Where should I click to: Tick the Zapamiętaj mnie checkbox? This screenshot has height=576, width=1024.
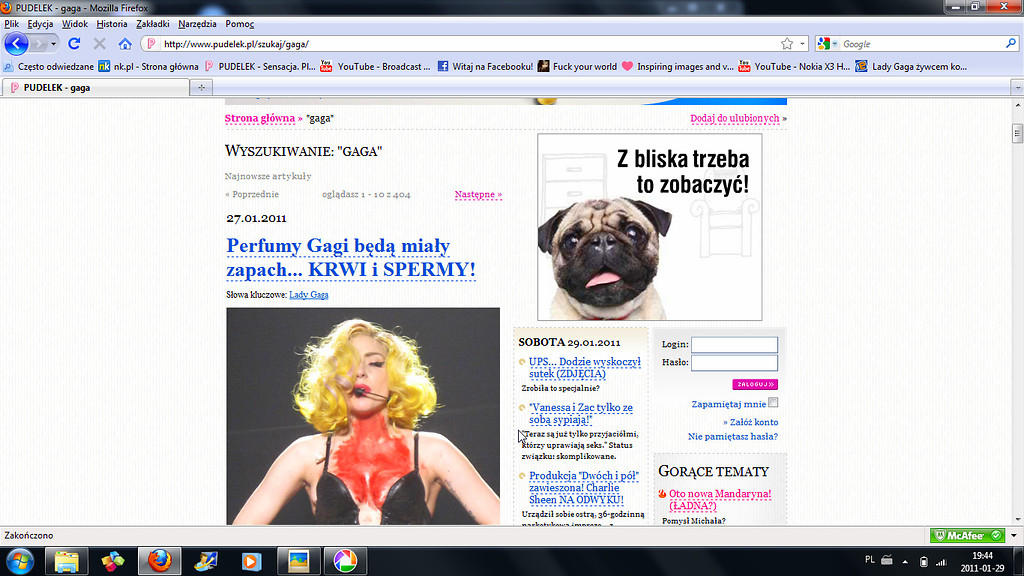pyautogui.click(x=773, y=402)
